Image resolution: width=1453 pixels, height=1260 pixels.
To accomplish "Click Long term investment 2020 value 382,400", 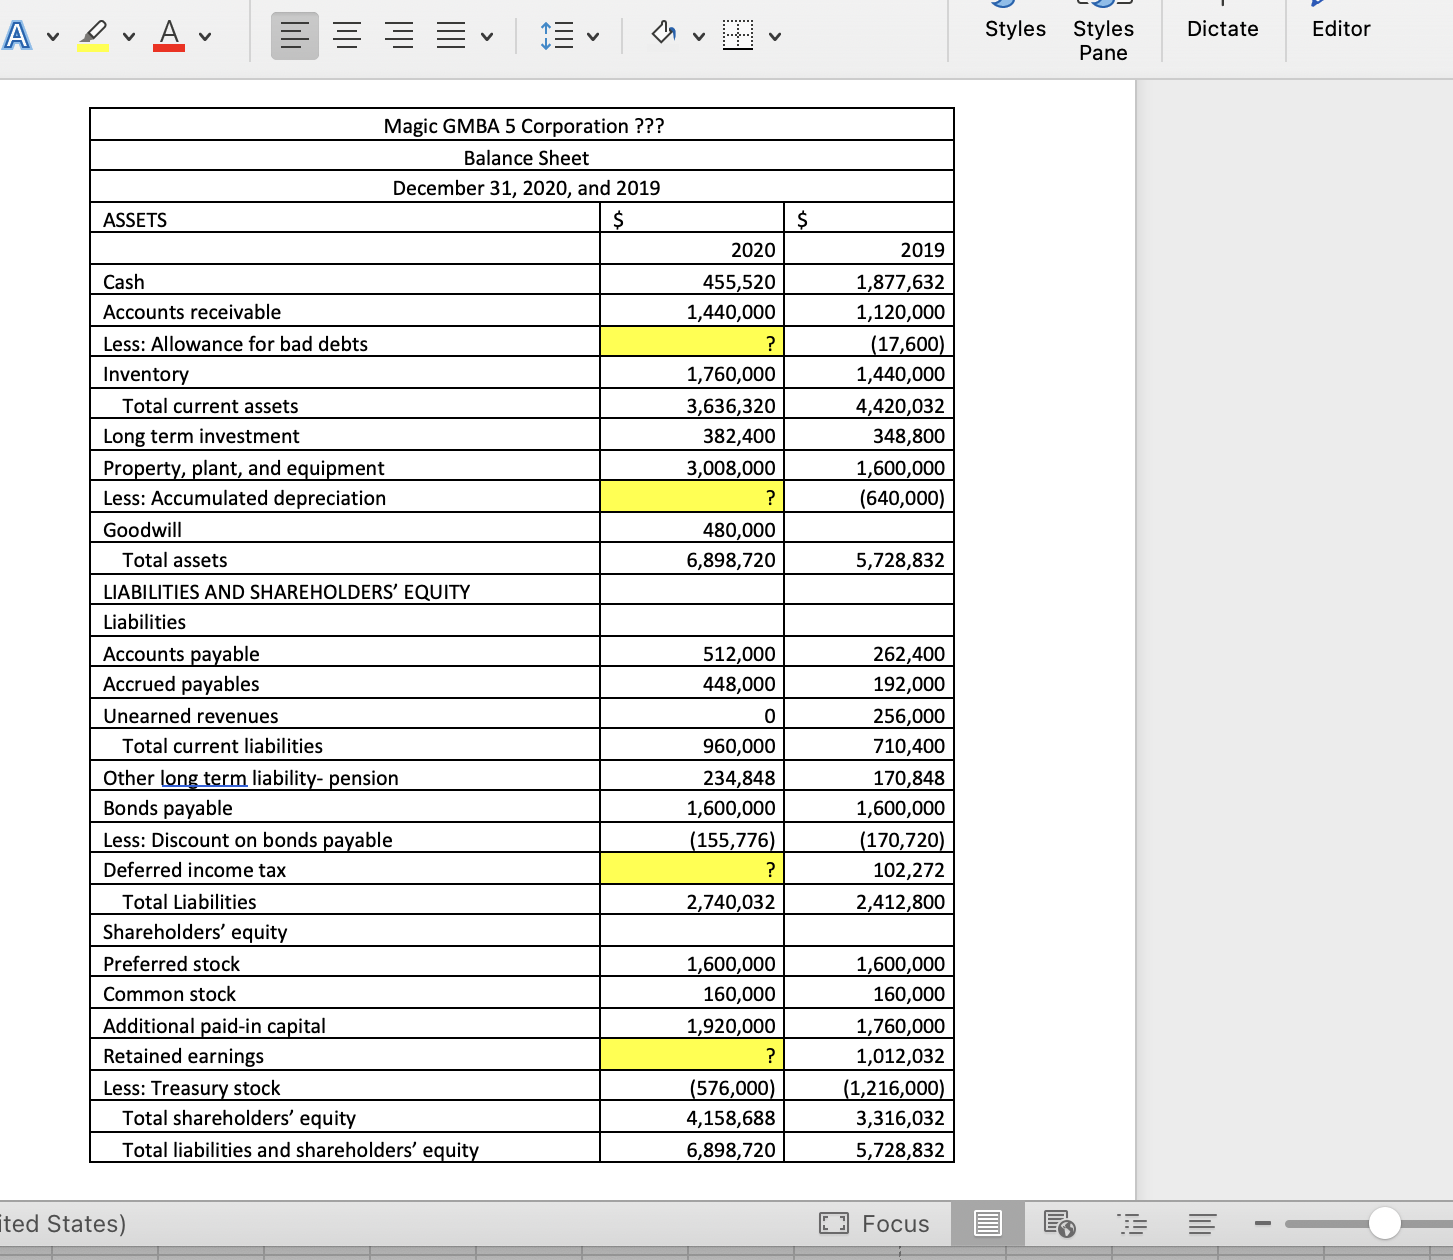I will [738, 436].
